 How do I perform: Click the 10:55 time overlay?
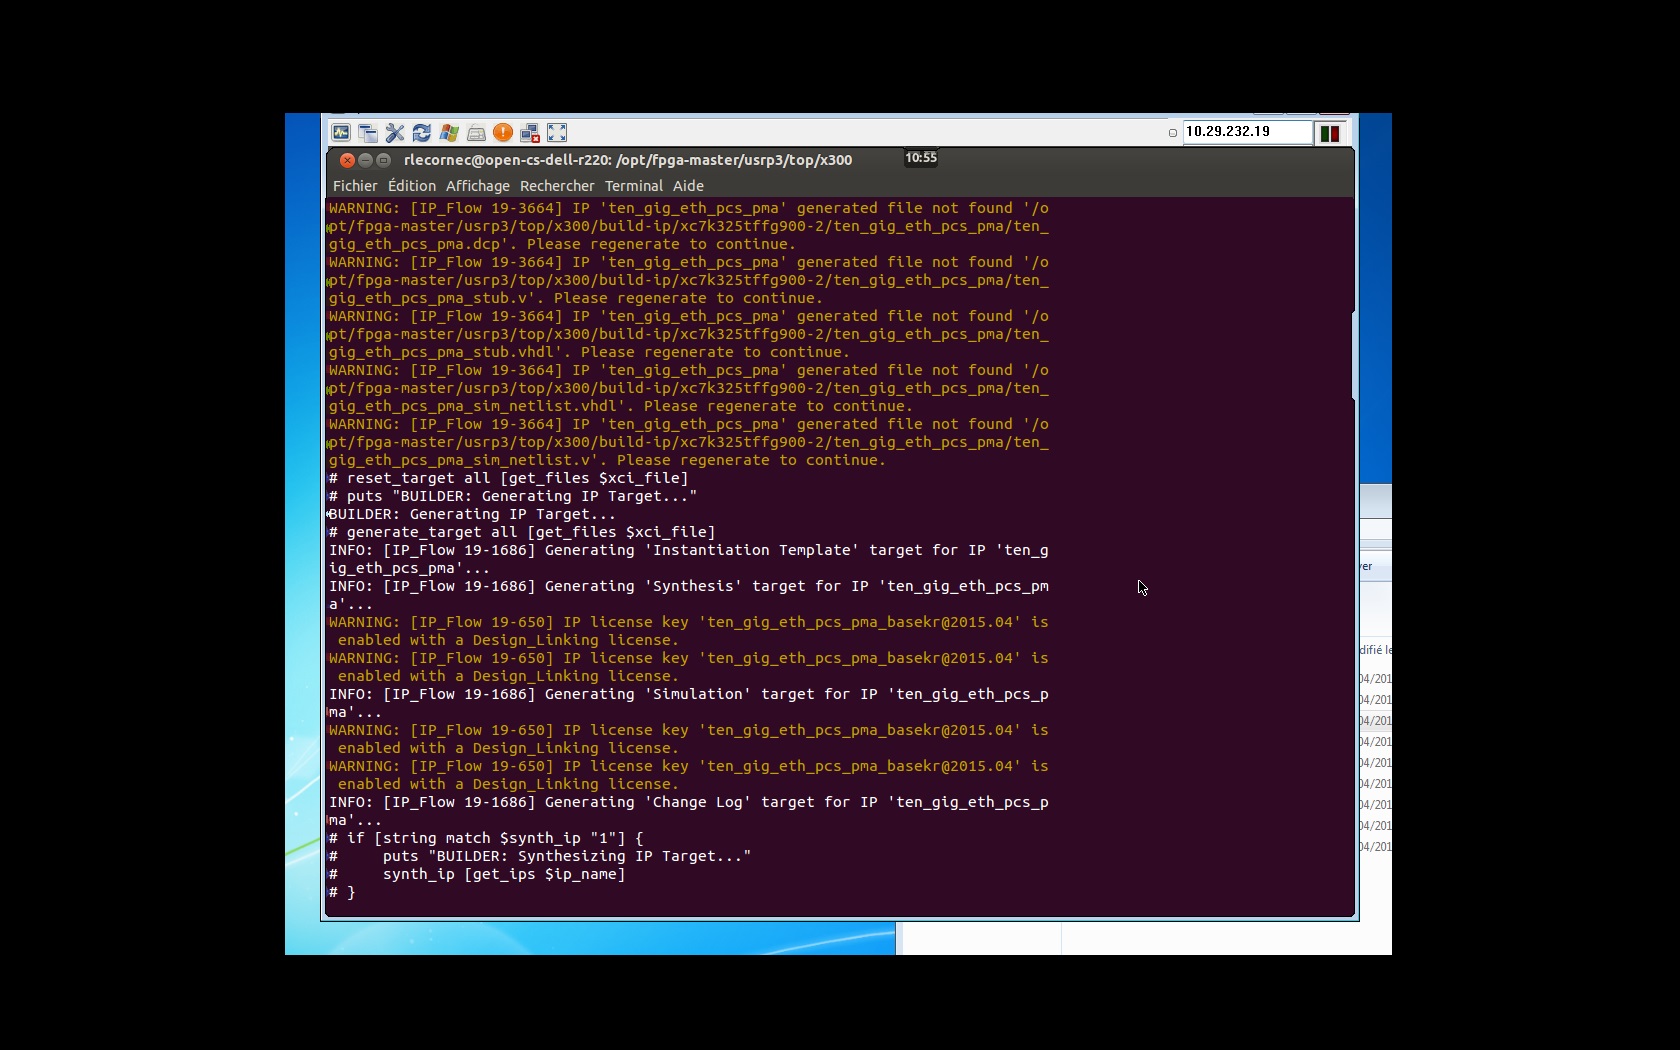coord(921,158)
